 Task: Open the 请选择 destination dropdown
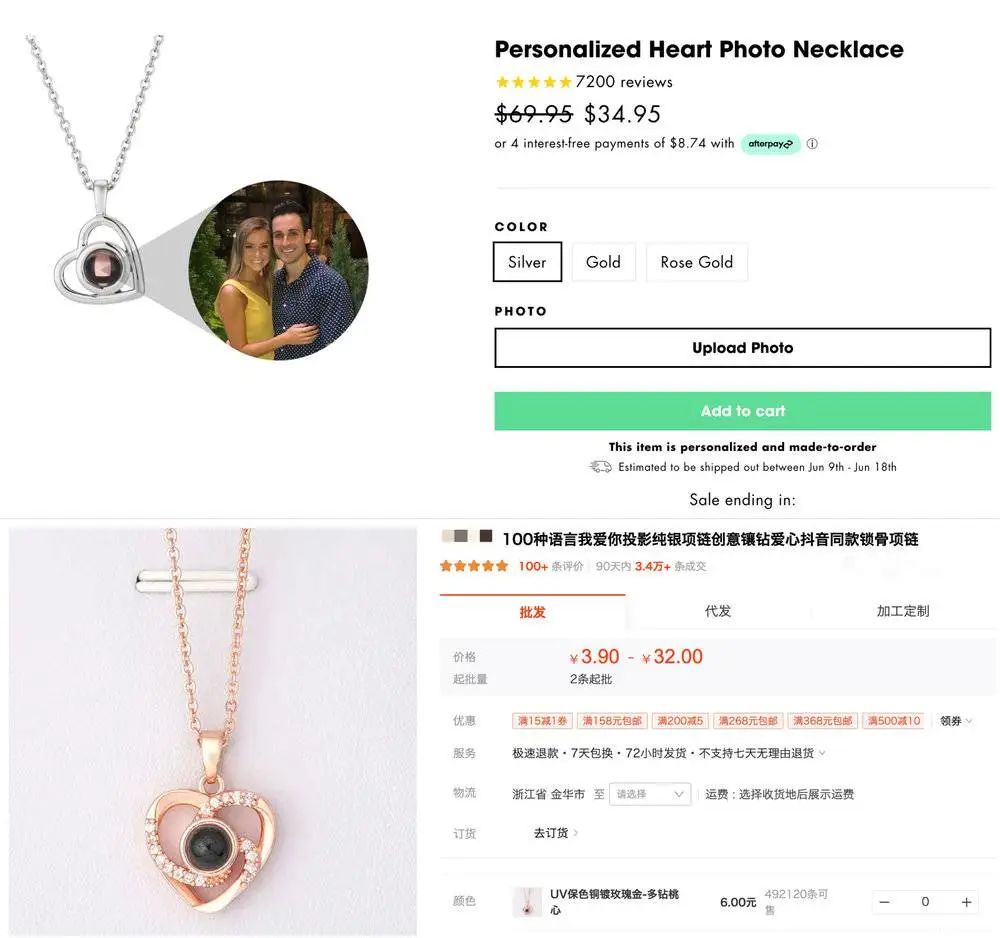(x=650, y=794)
